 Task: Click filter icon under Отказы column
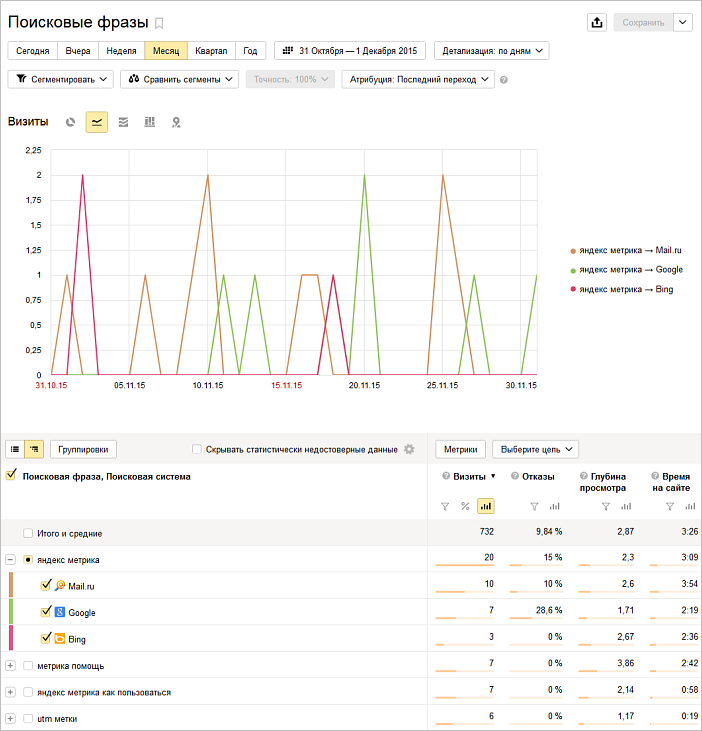[x=535, y=506]
